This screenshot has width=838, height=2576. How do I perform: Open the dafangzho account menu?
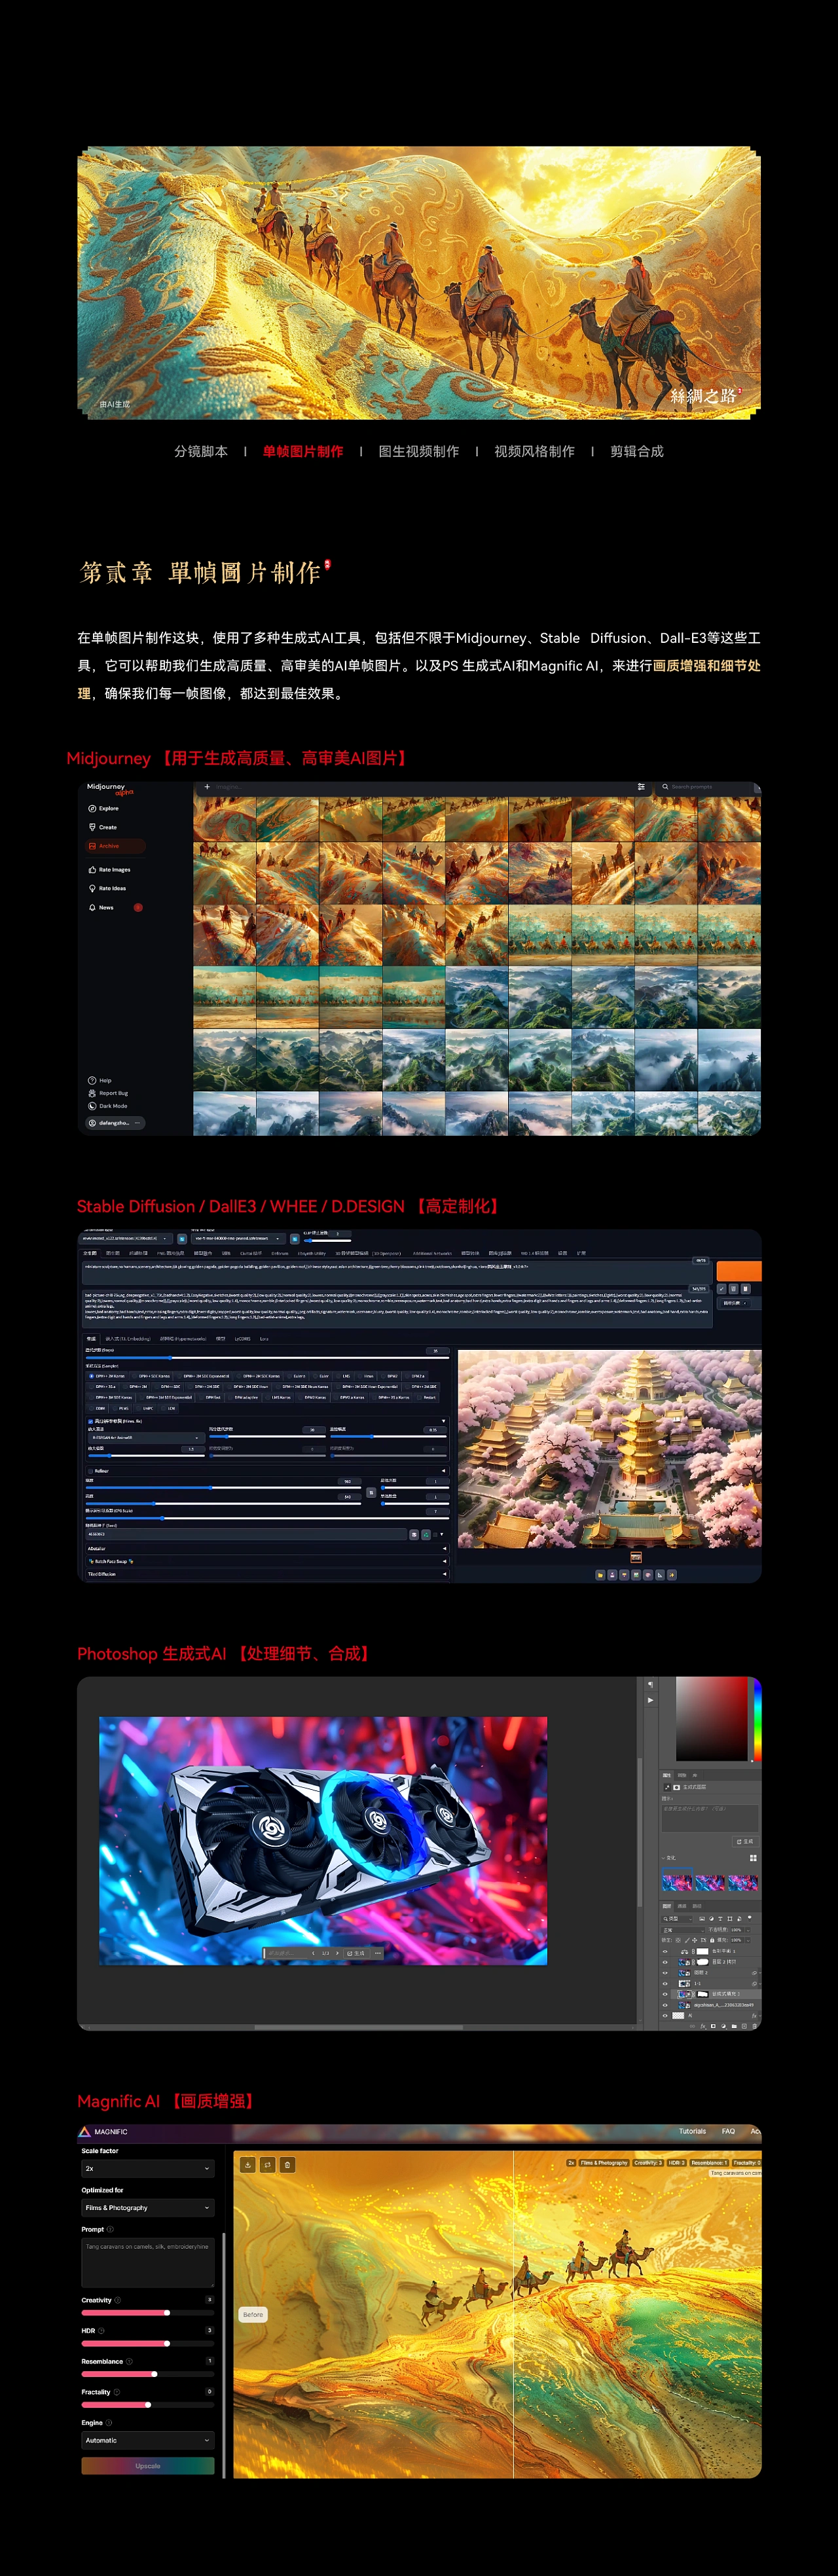click(x=116, y=1123)
